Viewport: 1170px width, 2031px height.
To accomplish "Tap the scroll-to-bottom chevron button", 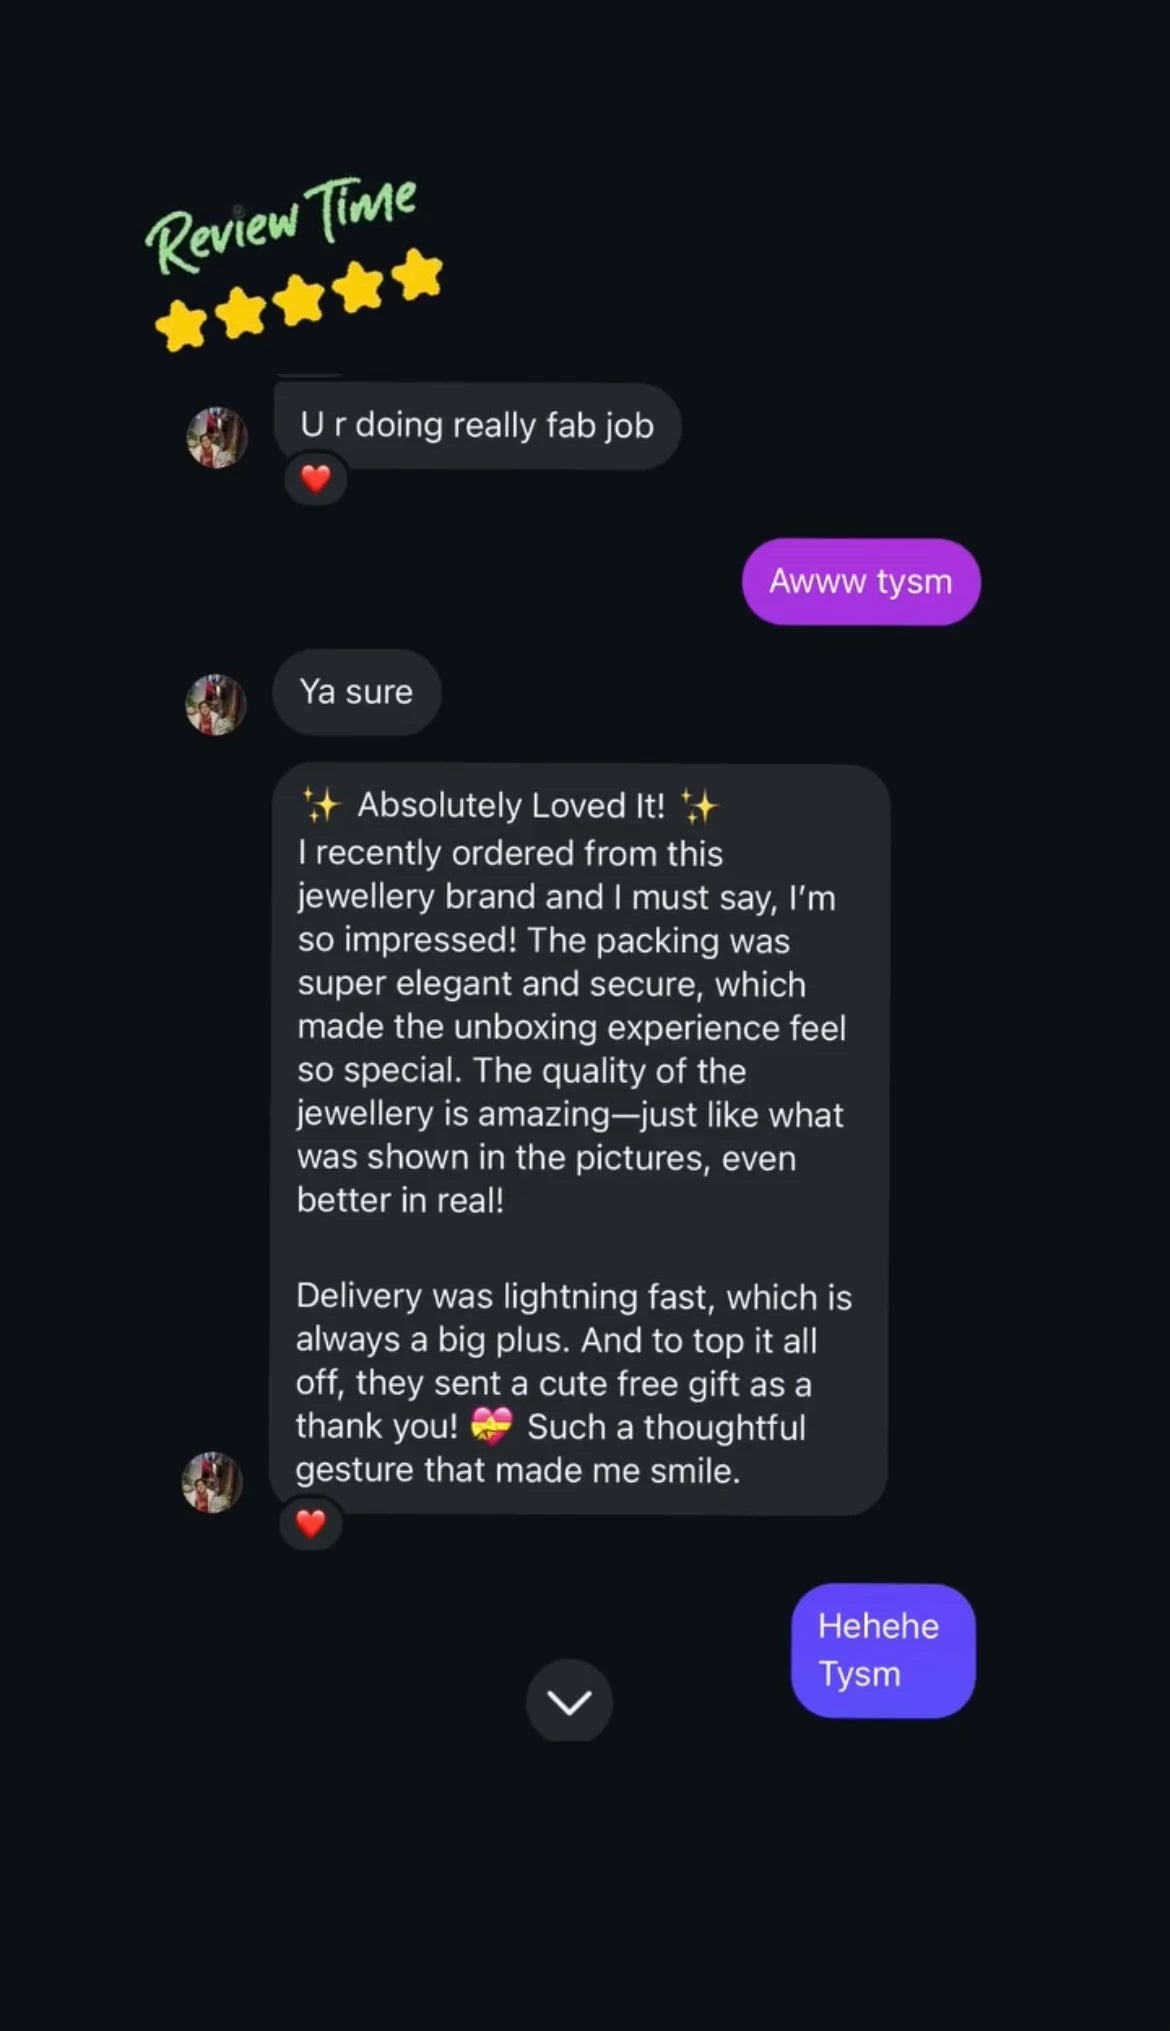I will [x=569, y=1700].
